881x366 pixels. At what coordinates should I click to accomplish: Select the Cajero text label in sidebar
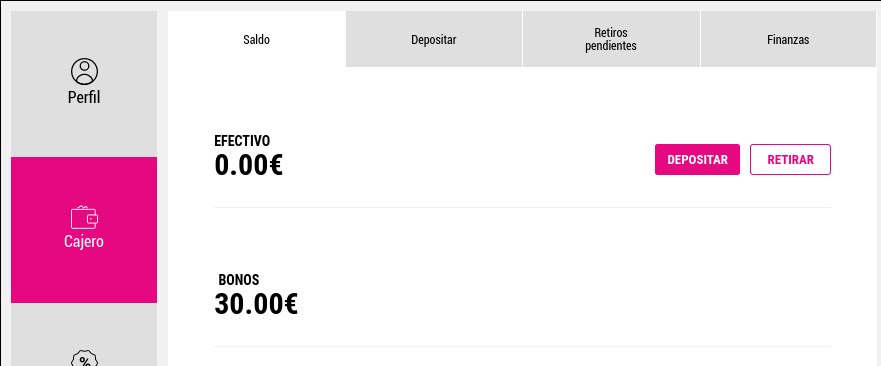(84, 242)
